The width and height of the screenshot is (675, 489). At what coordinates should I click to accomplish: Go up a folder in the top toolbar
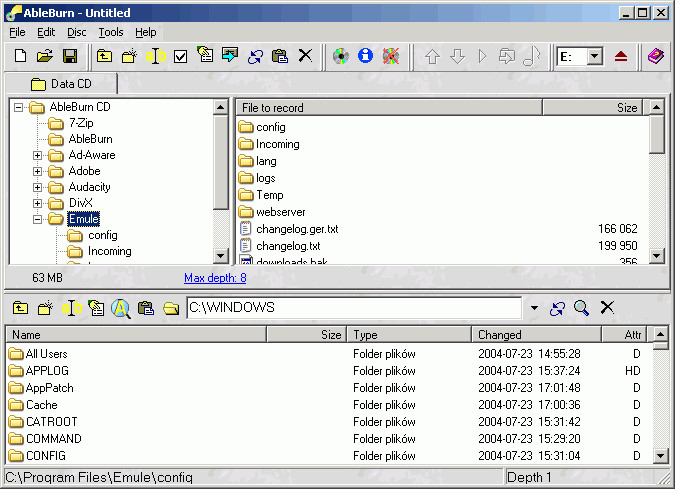coord(104,56)
